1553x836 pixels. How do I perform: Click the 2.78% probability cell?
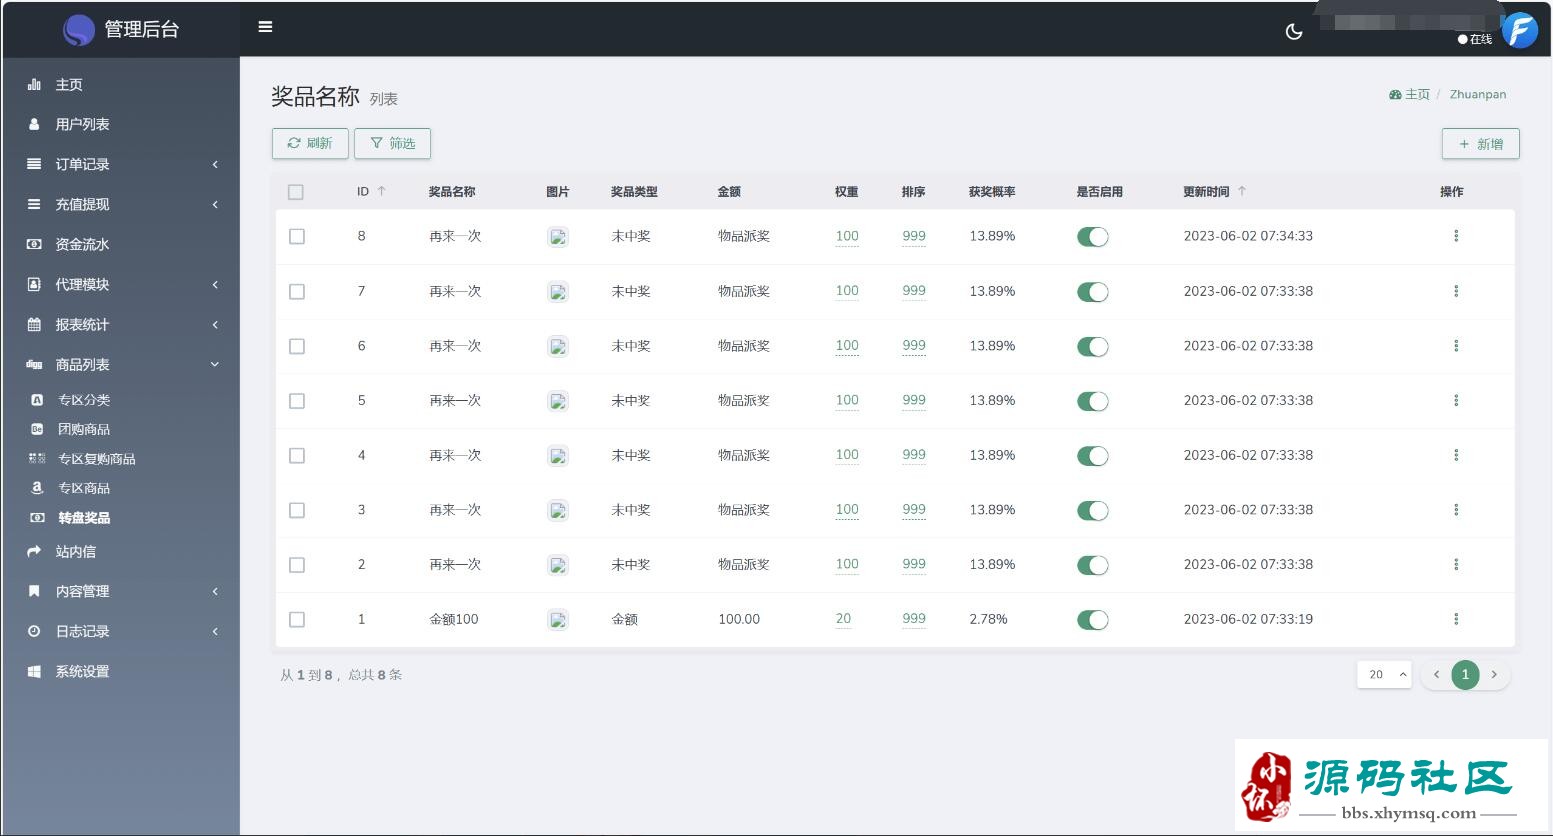[x=988, y=619]
